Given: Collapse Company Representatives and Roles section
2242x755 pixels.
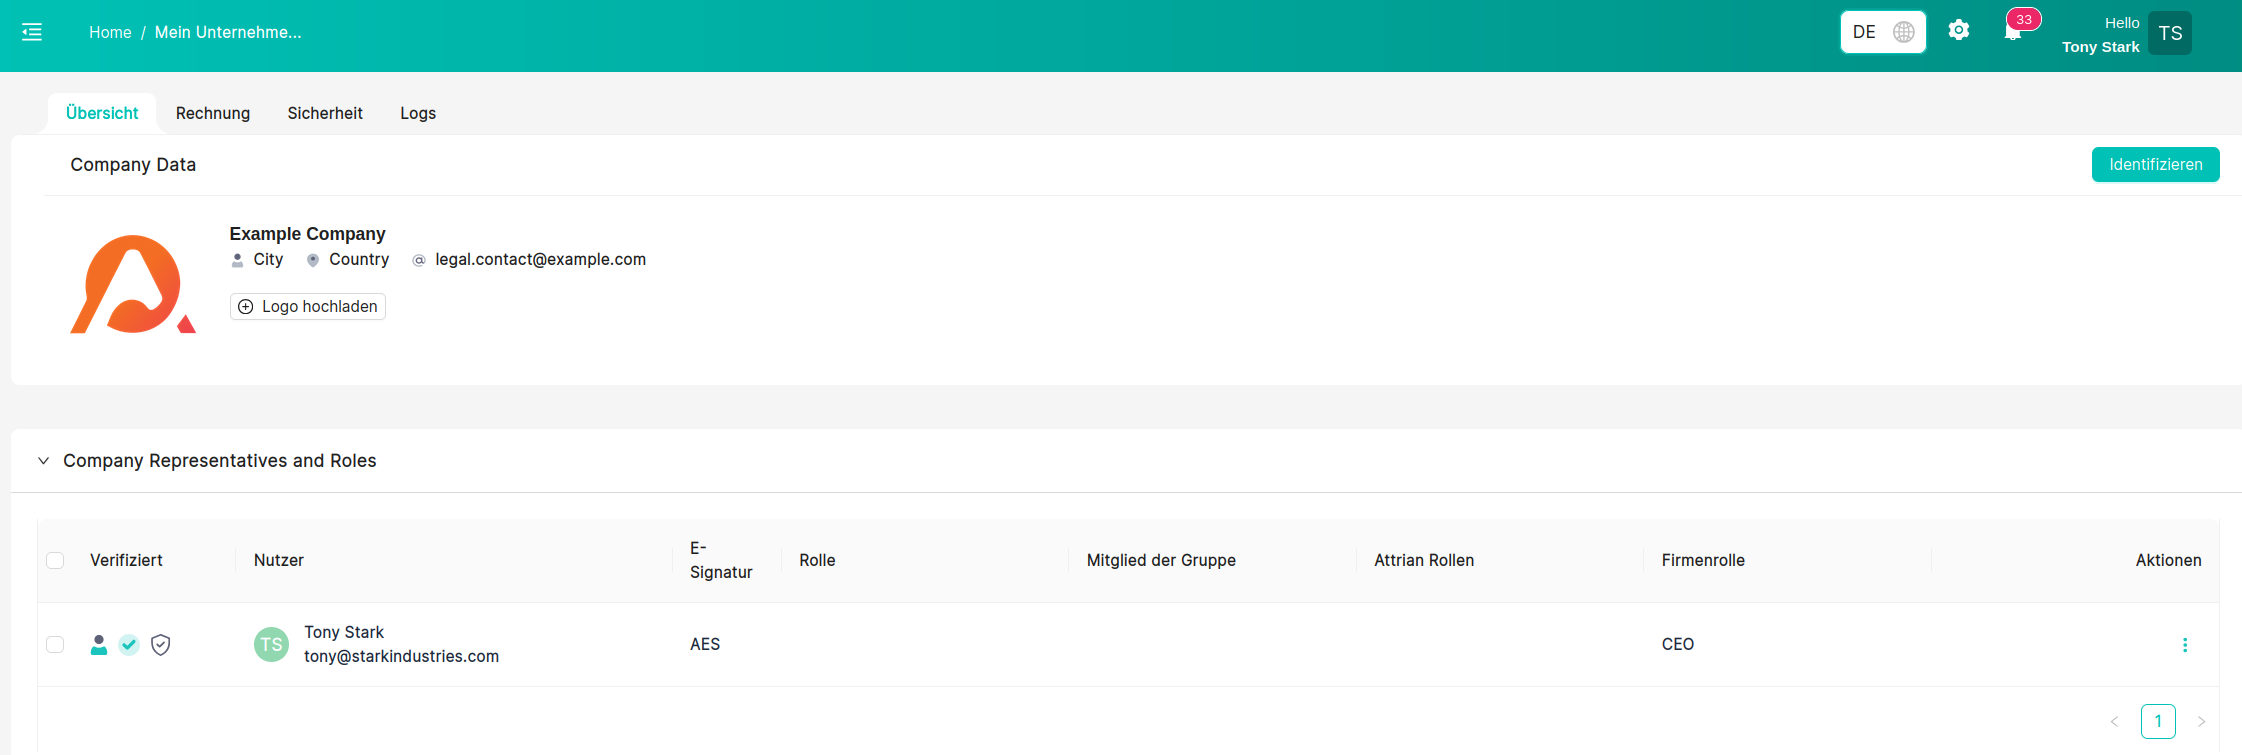Looking at the screenshot, I should (44, 461).
